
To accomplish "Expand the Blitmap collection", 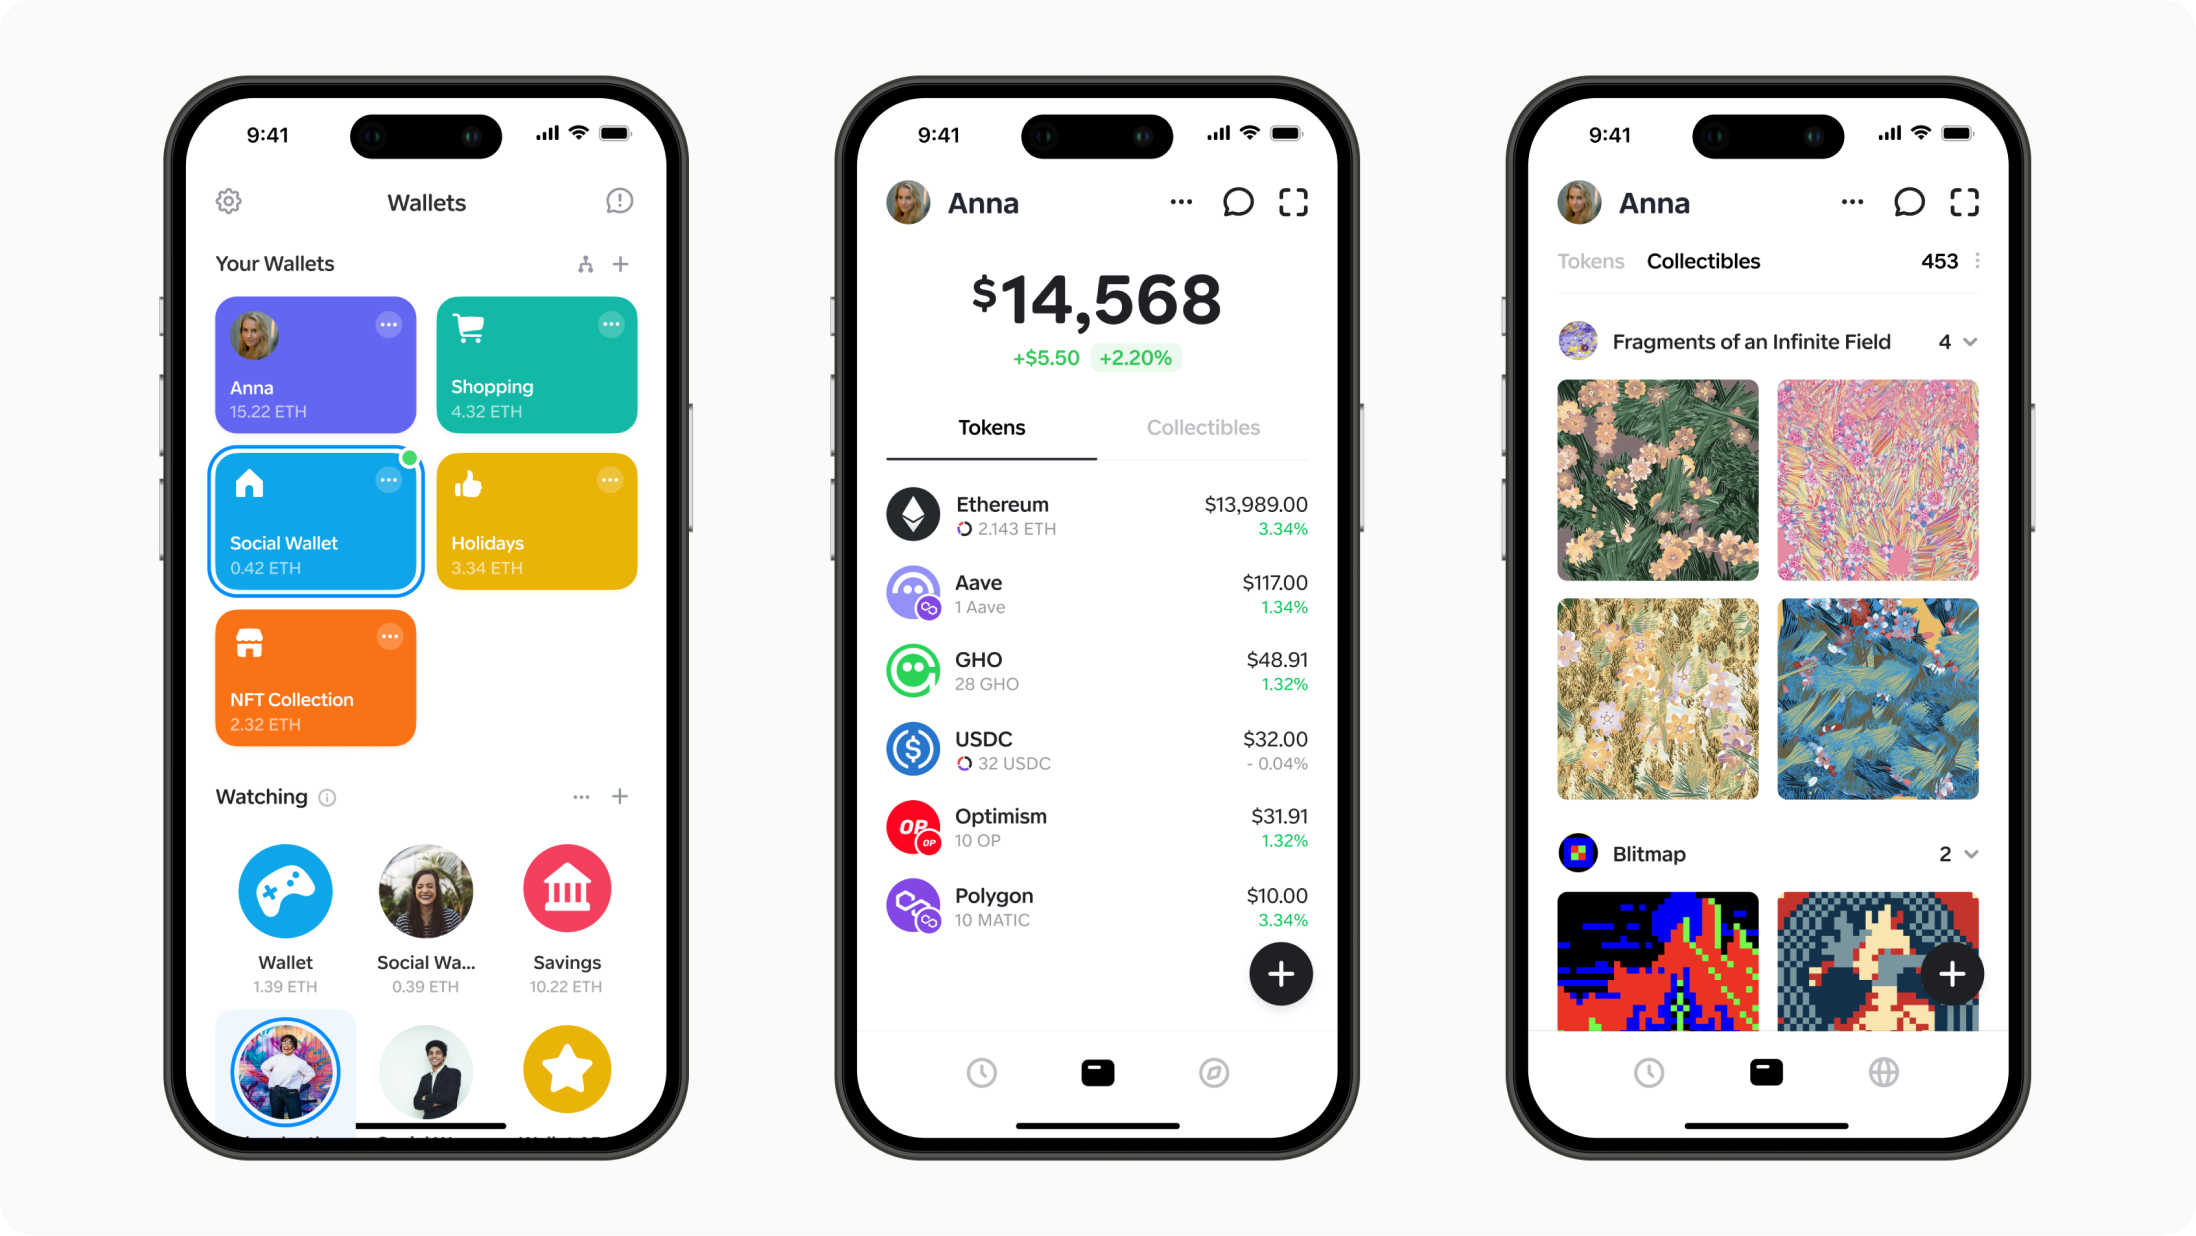I will tap(1971, 851).
